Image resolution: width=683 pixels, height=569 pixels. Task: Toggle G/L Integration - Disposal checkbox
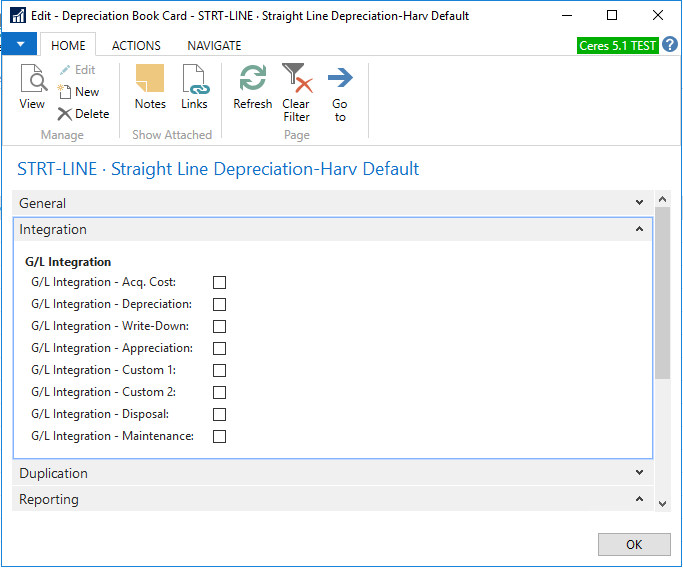point(220,415)
